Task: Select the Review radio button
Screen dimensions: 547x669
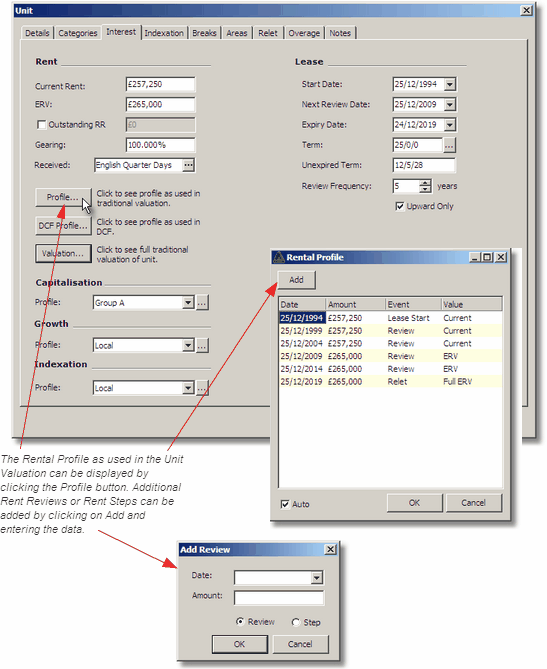Action: click(240, 622)
